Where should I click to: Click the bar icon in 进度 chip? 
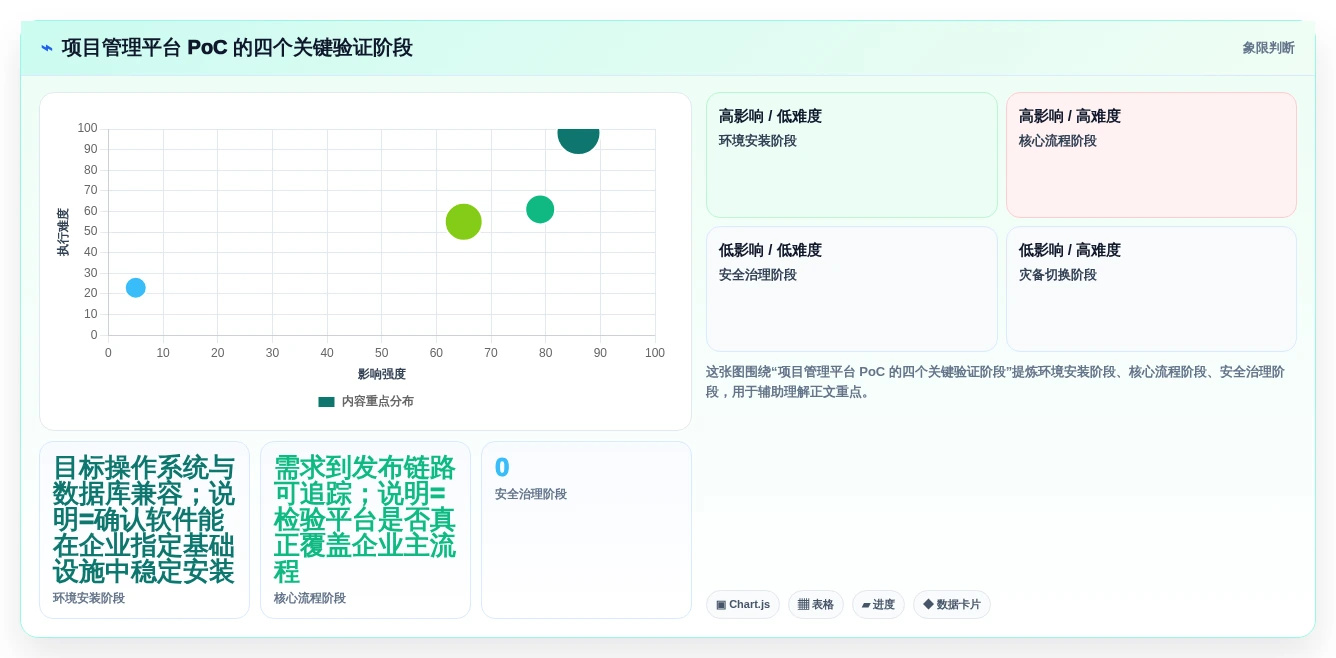(x=866, y=605)
